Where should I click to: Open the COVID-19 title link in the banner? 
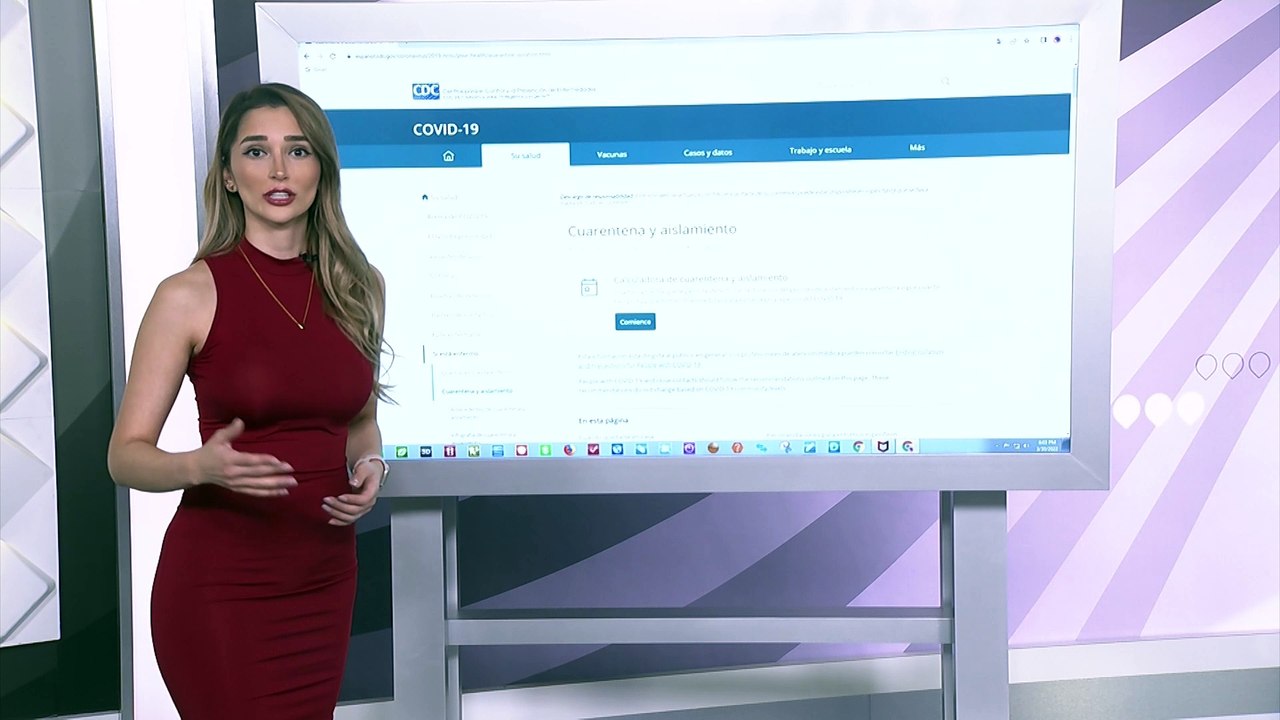(x=446, y=129)
